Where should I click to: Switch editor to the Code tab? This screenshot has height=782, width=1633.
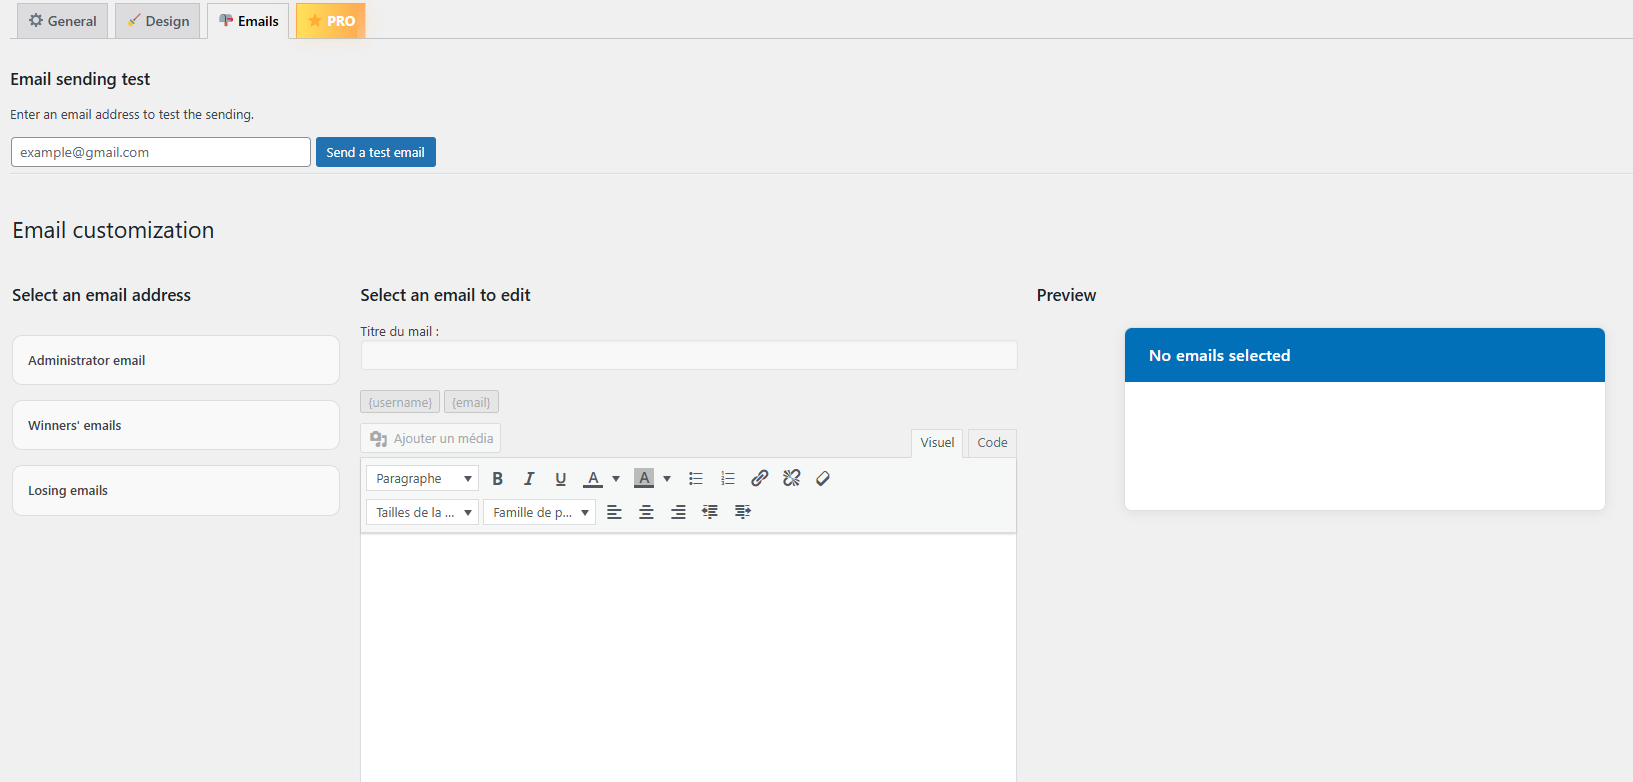(992, 442)
